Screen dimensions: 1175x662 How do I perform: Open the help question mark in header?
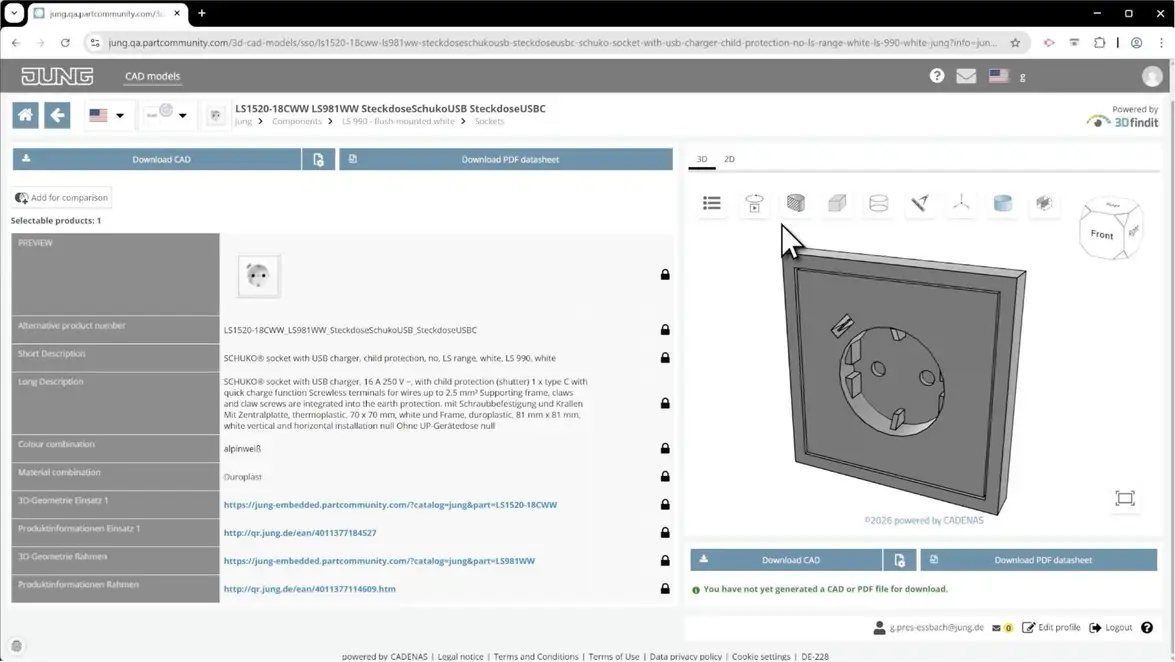coord(937,76)
